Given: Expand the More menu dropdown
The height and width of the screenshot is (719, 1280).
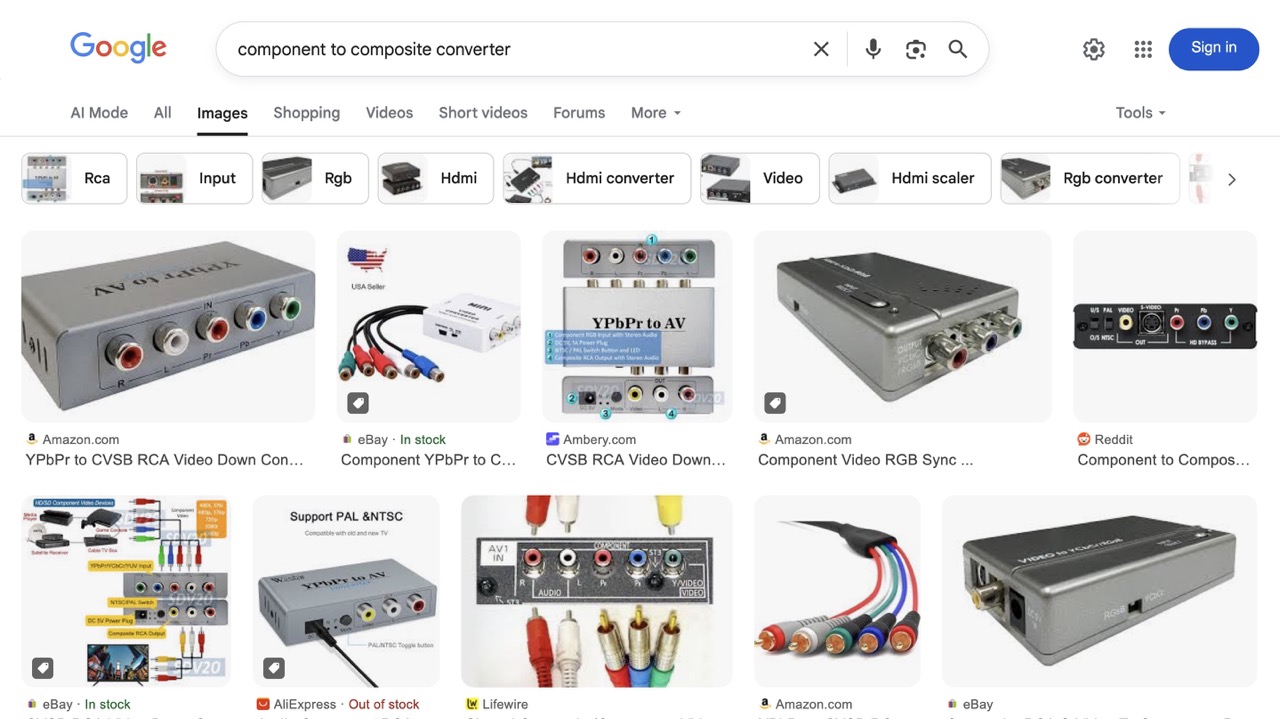Looking at the screenshot, I should pyautogui.click(x=656, y=113).
